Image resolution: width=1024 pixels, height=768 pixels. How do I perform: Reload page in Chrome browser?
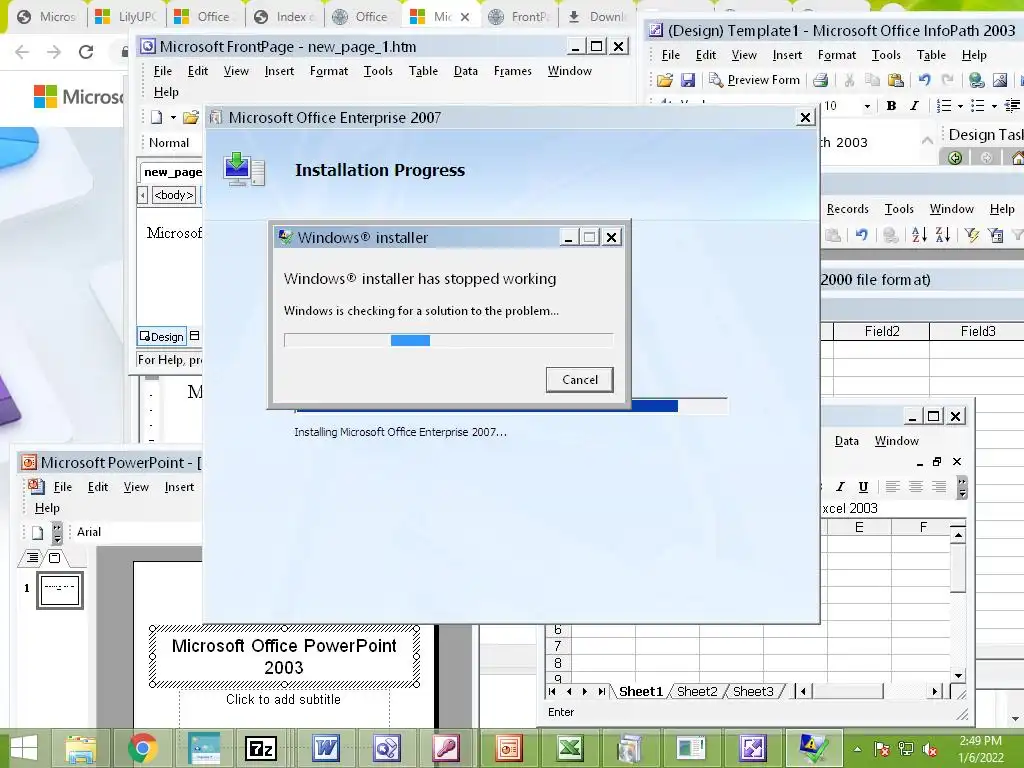click(86, 52)
